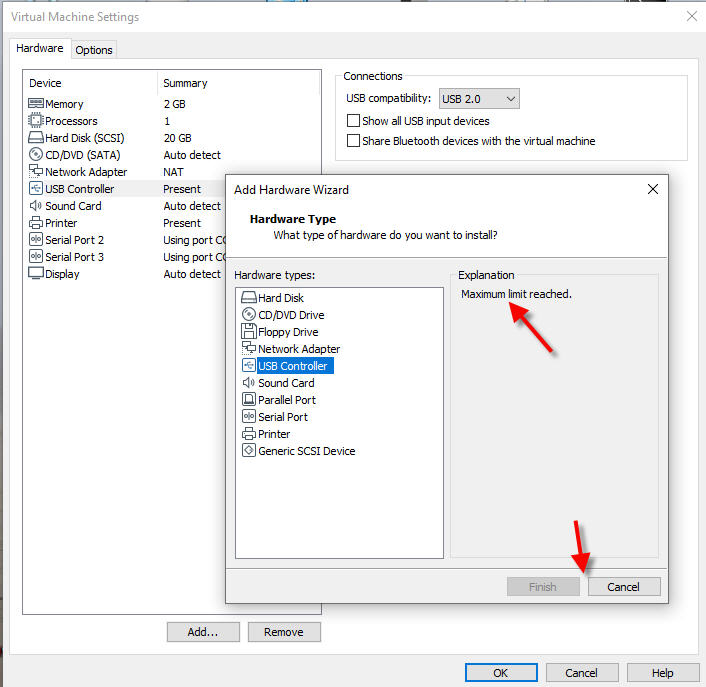Image resolution: width=706 pixels, height=687 pixels.
Task: Open the Hardware tab
Action: point(40,48)
